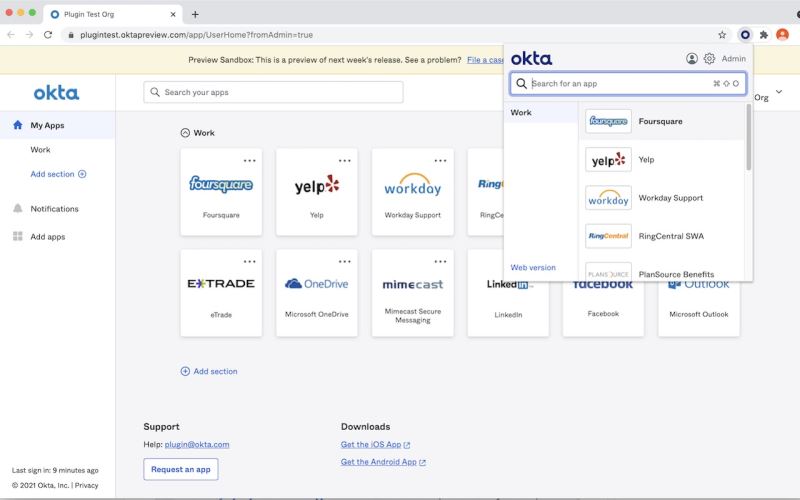This screenshot has width=800, height=500.
Task: Click the plugin list scrollbar
Action: [748, 137]
